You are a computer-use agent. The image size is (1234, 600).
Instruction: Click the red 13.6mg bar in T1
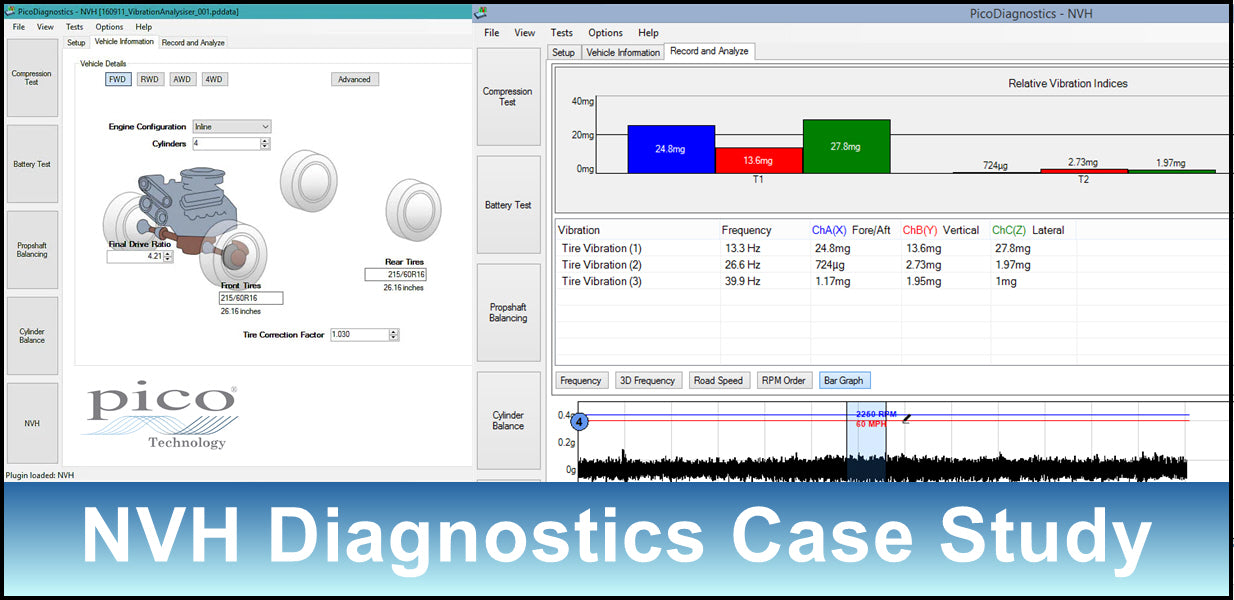pos(759,160)
